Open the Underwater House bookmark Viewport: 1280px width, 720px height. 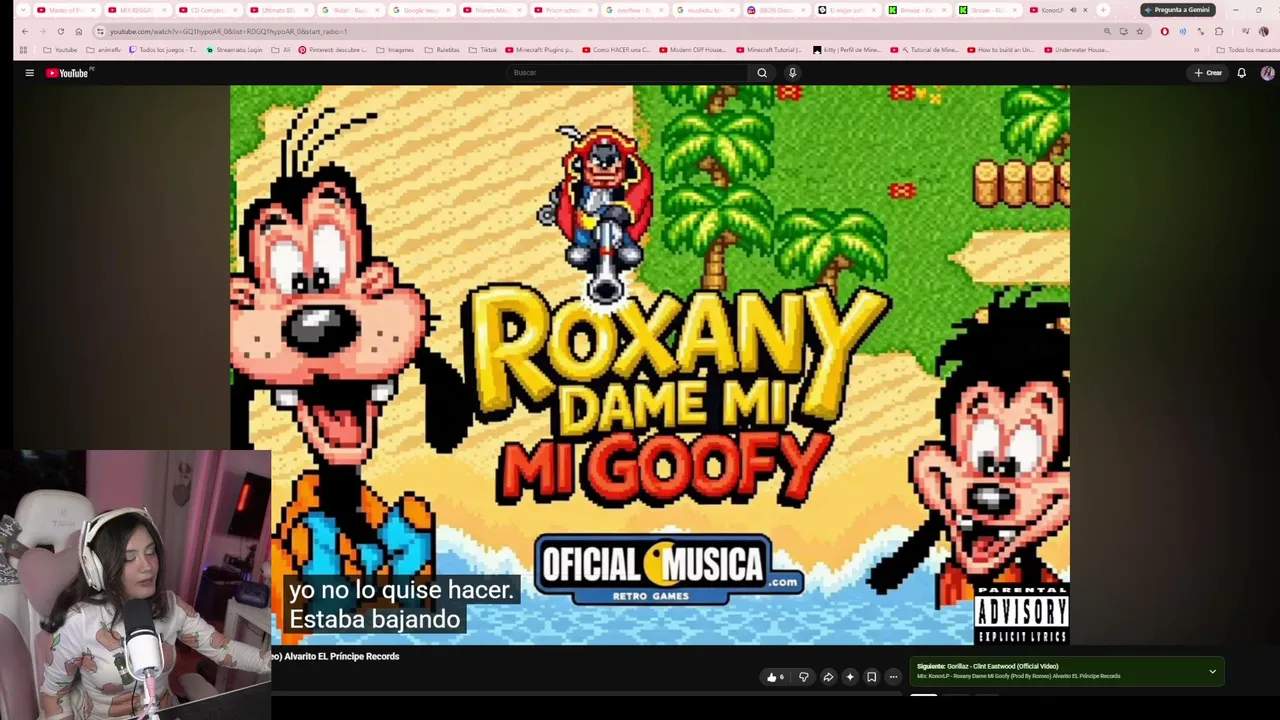coord(1076,50)
